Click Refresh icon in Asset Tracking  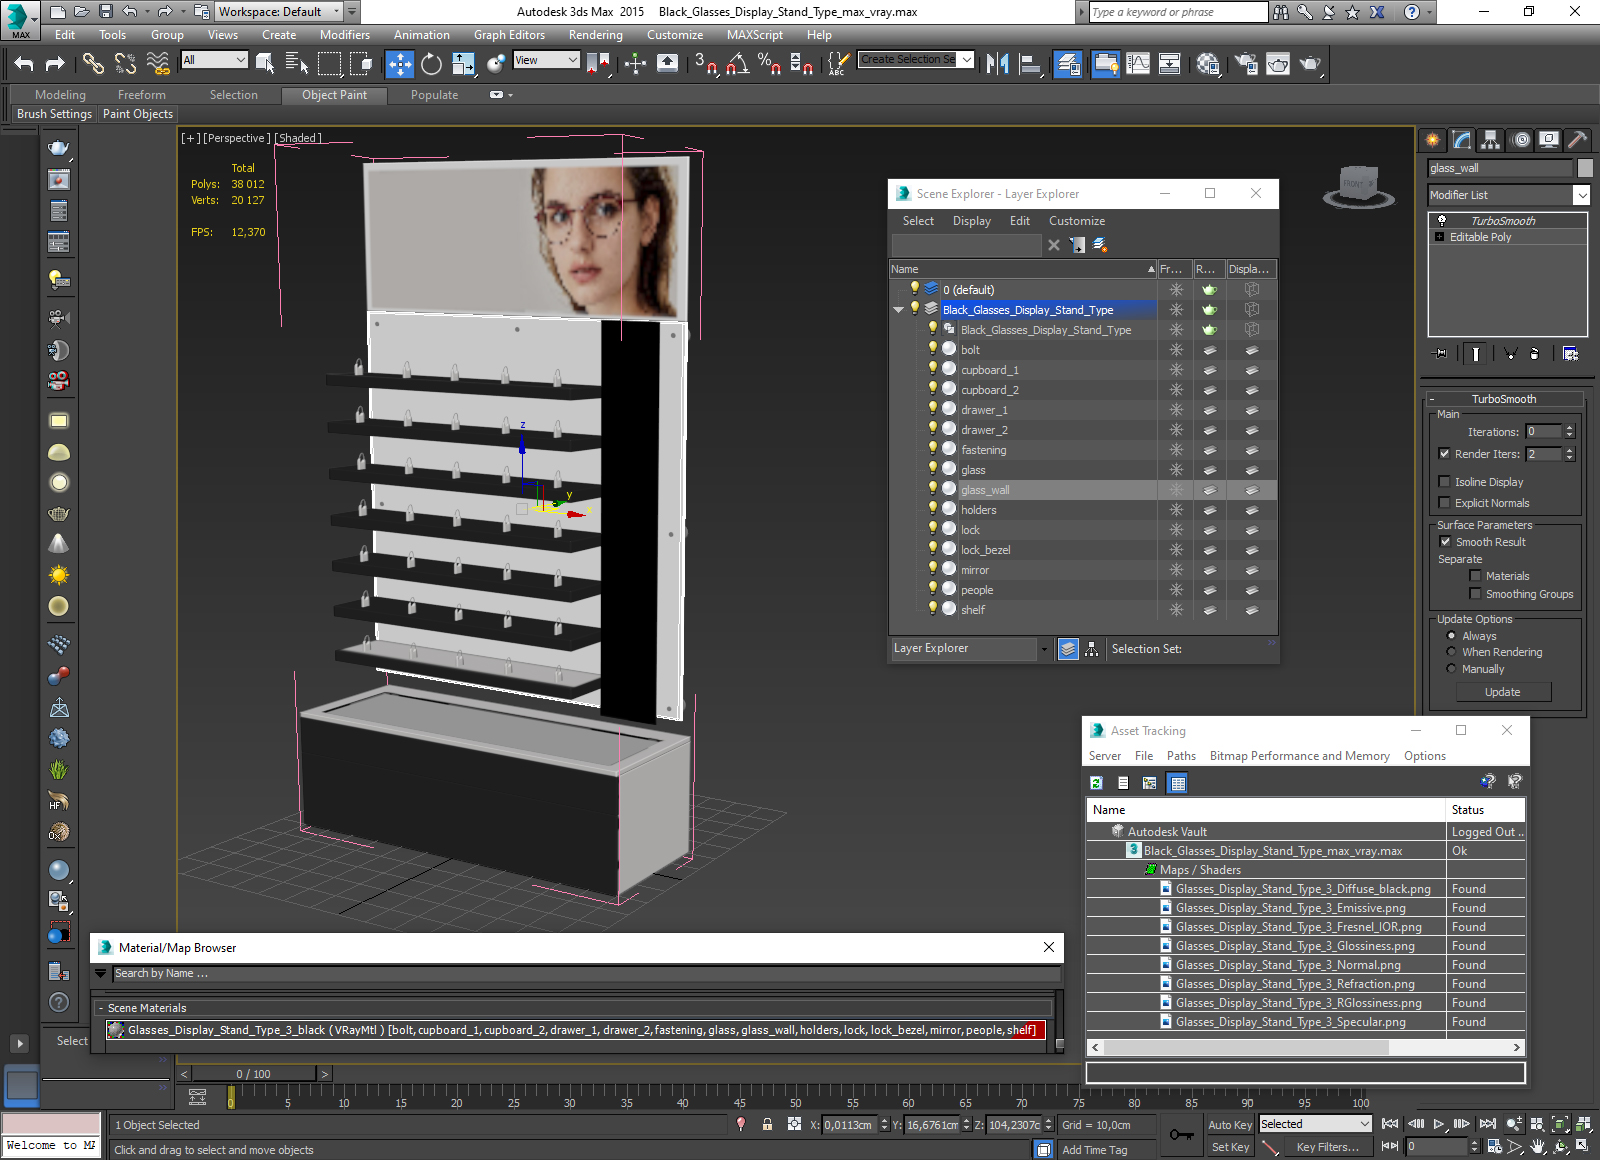[x=1097, y=783]
